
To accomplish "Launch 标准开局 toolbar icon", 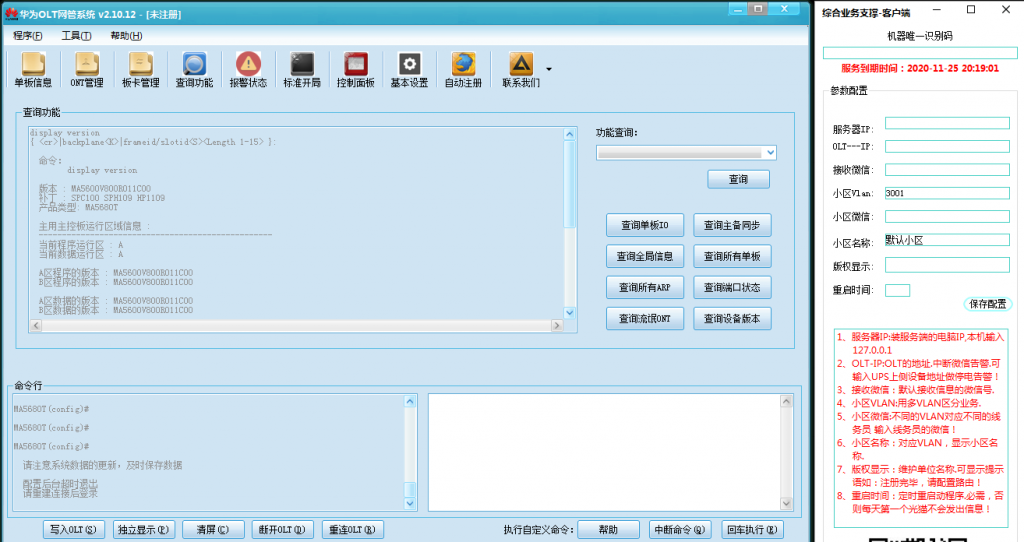I will tap(302, 70).
